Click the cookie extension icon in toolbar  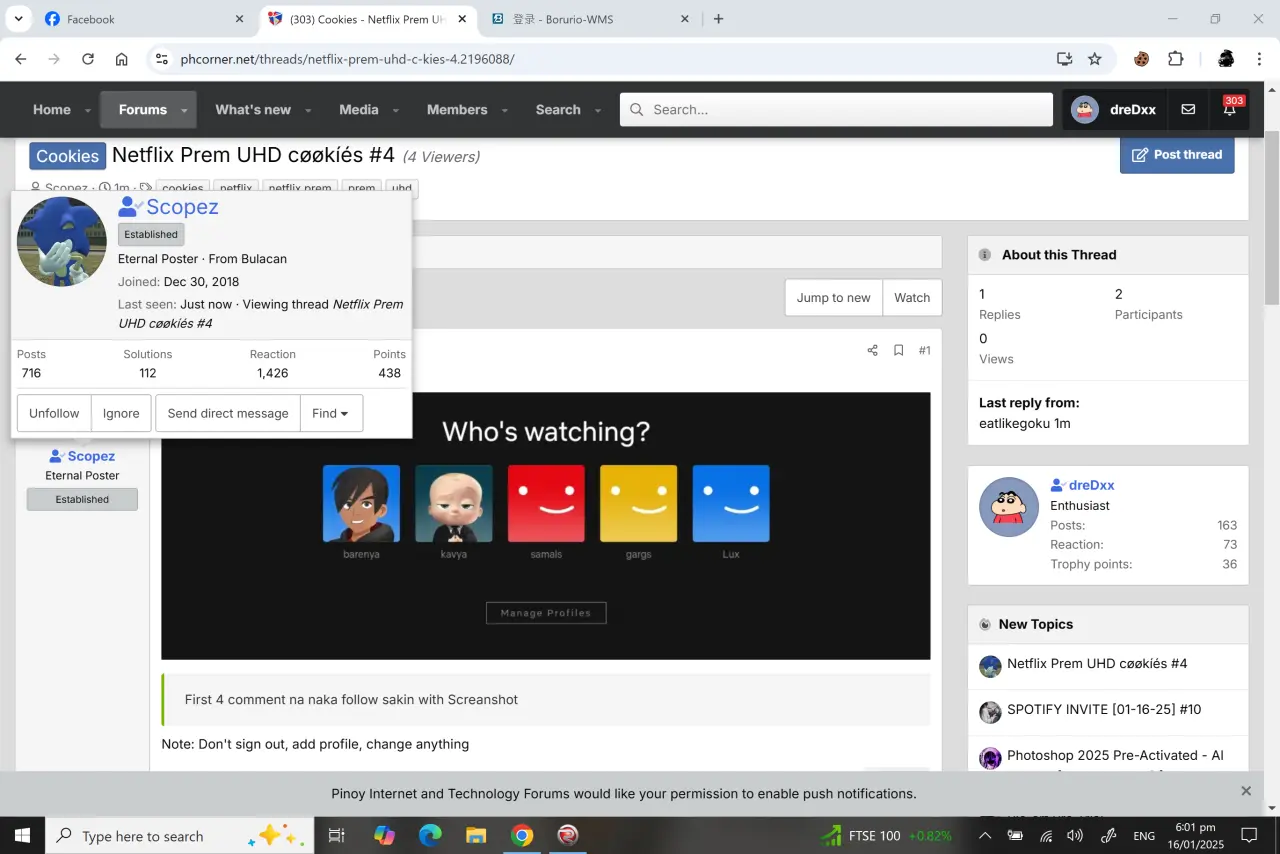pos(1141,59)
